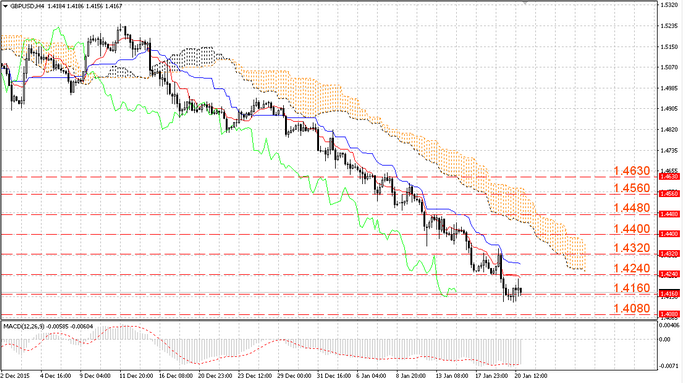Screen dimensions: 685x383
Task: Click the 31 Dec 16:00 time axis label
Action: [x=334, y=376]
